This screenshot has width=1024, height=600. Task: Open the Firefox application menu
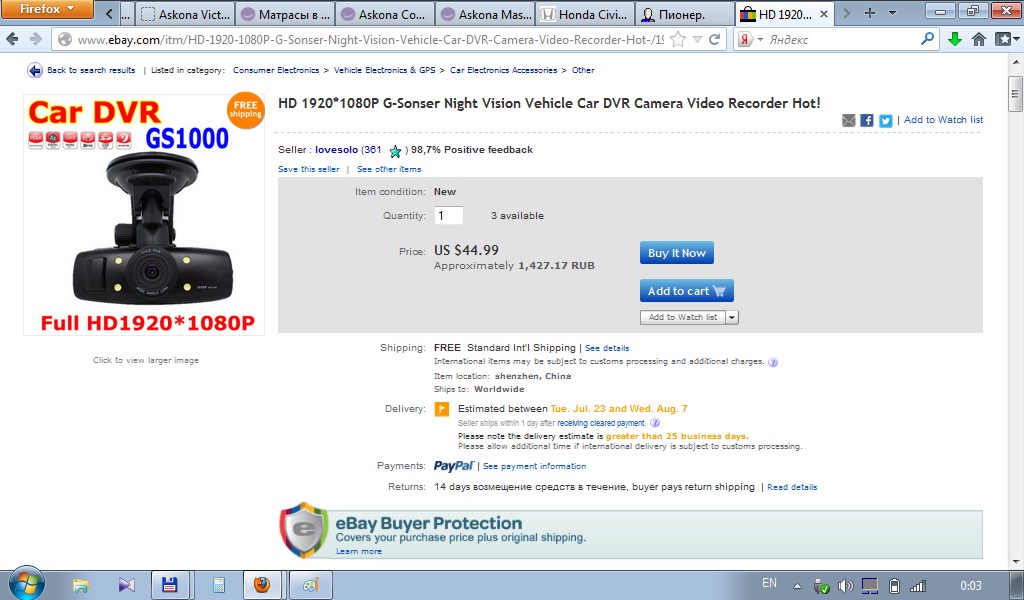[47, 9]
